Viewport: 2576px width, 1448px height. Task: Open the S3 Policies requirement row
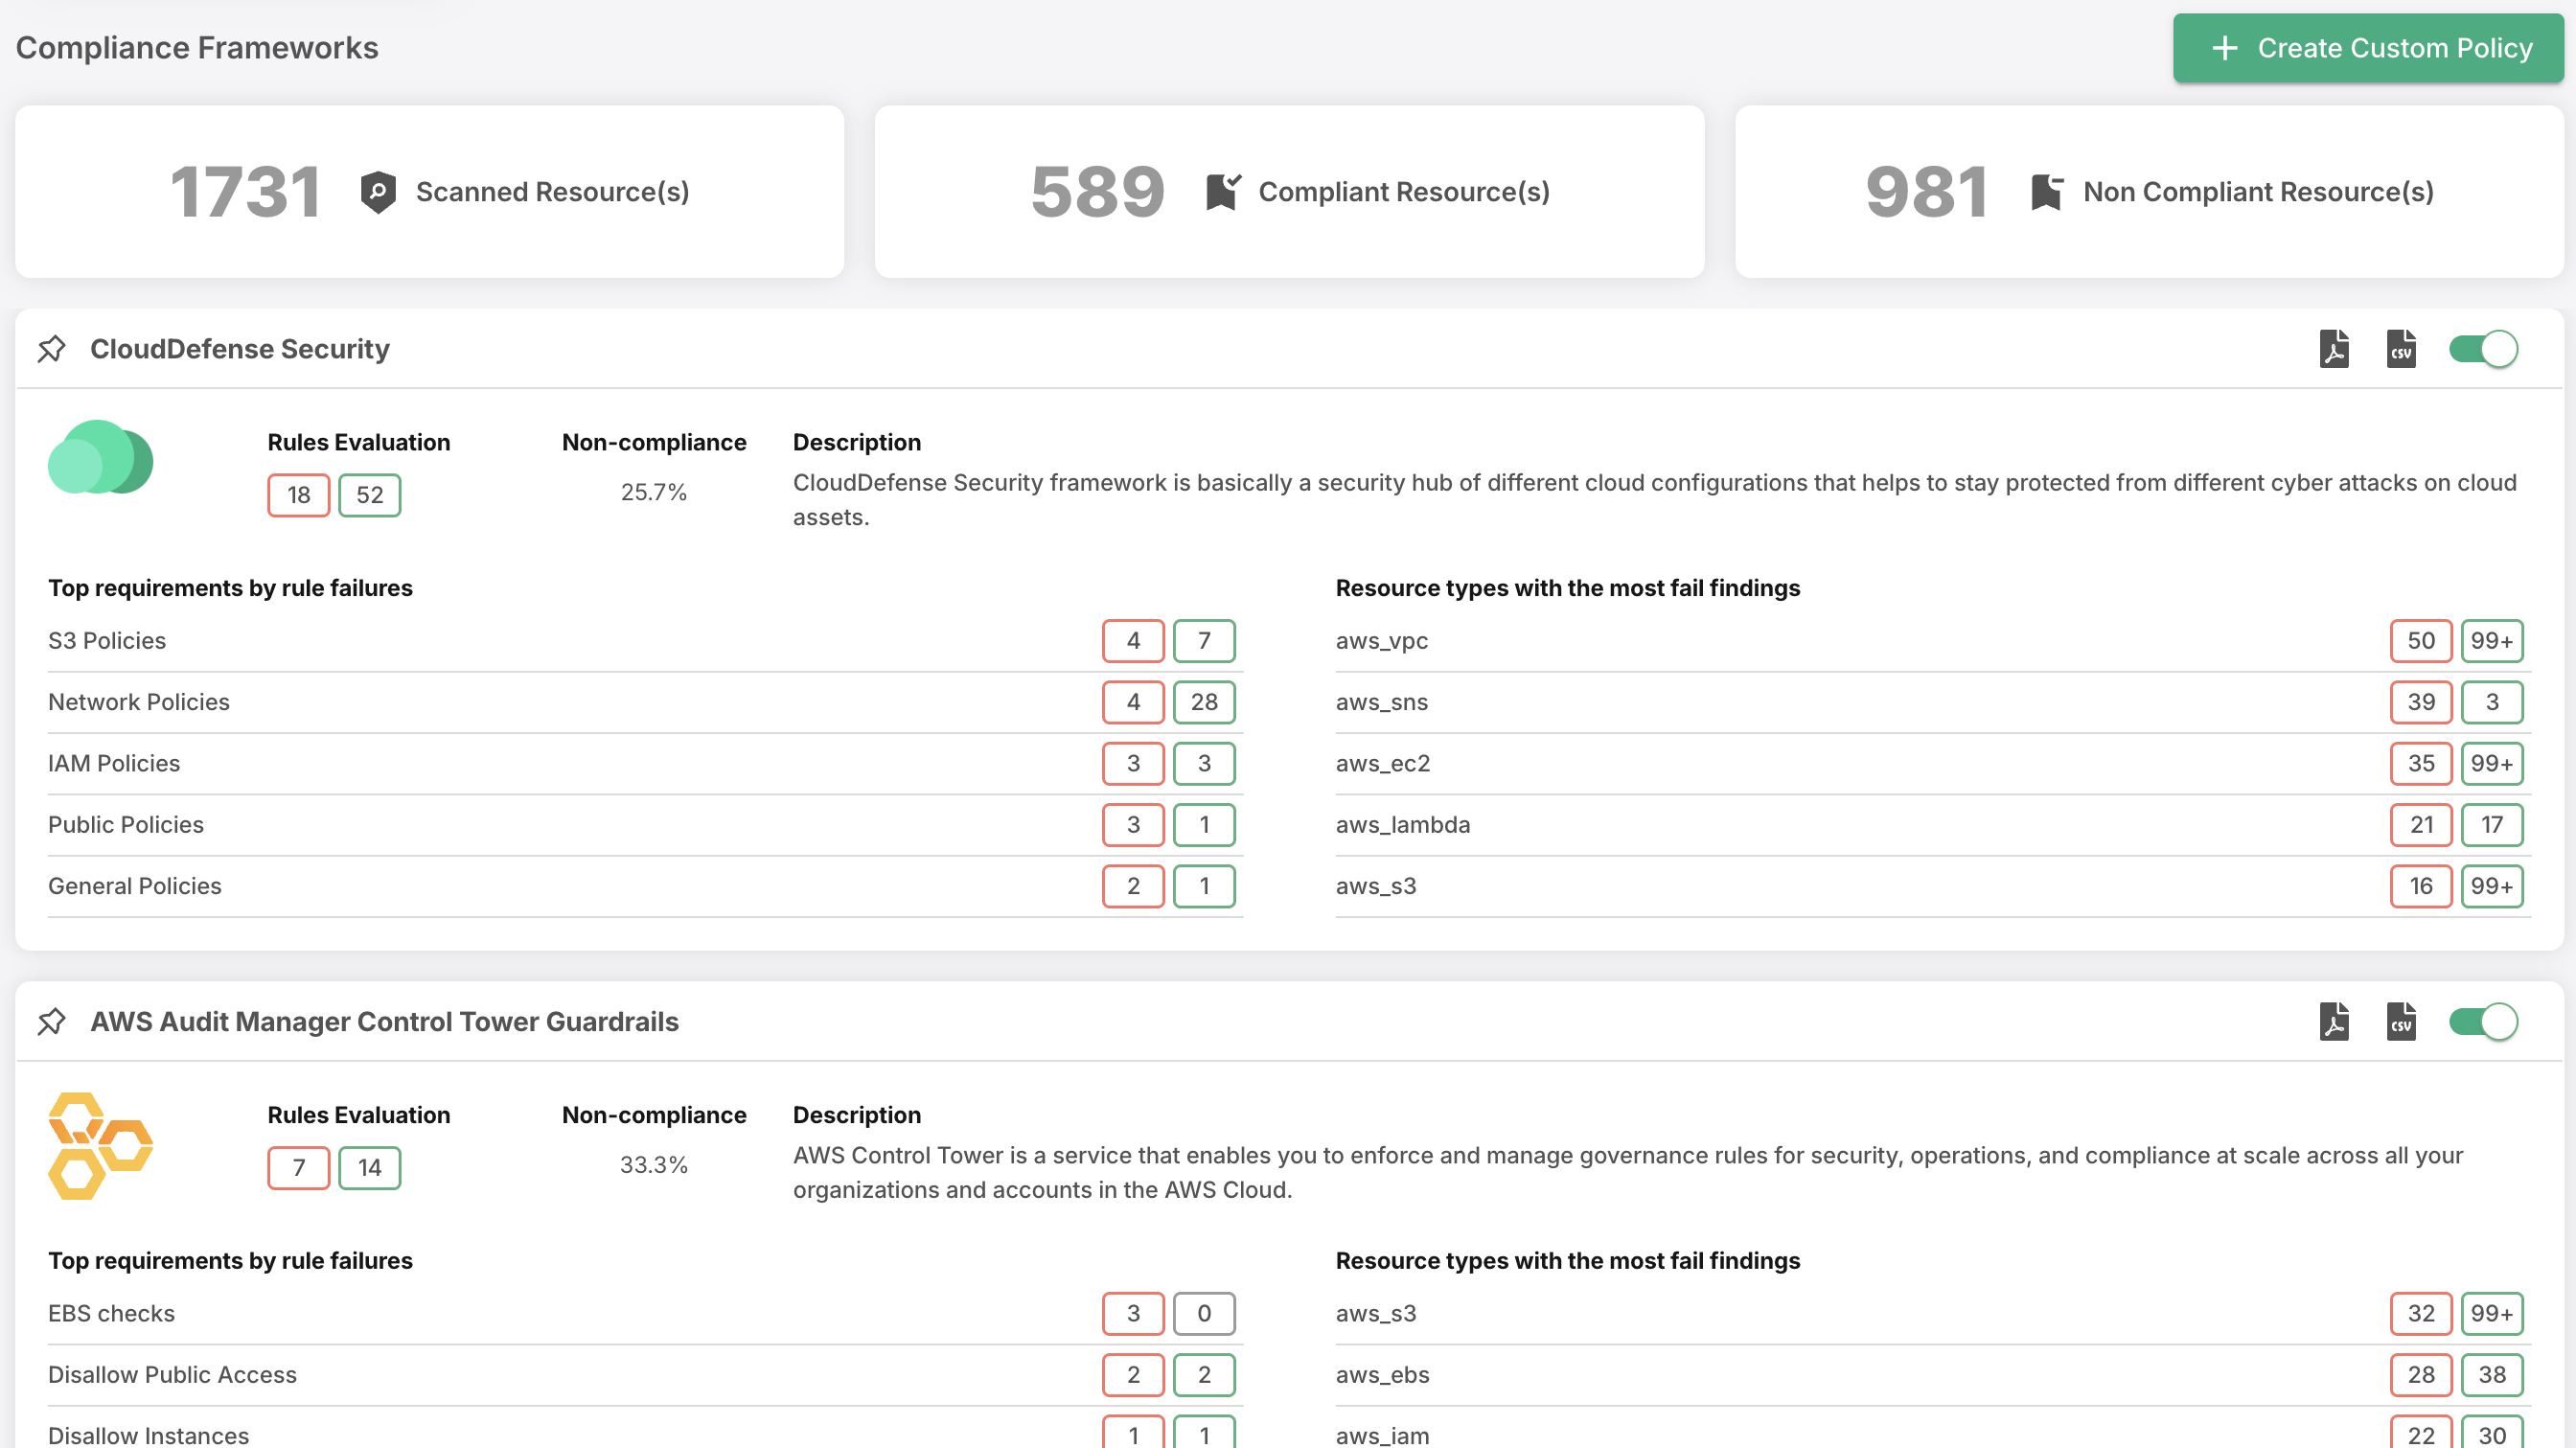coord(107,641)
